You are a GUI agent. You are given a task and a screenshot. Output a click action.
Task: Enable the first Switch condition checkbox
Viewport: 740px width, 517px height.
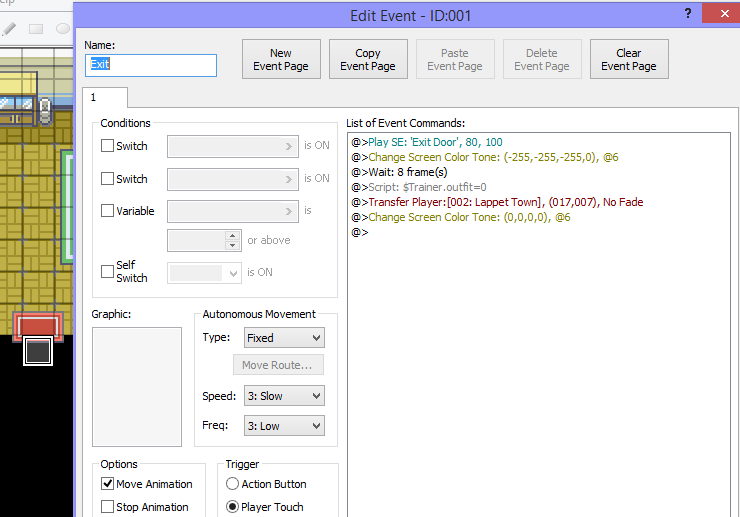pyautogui.click(x=108, y=146)
